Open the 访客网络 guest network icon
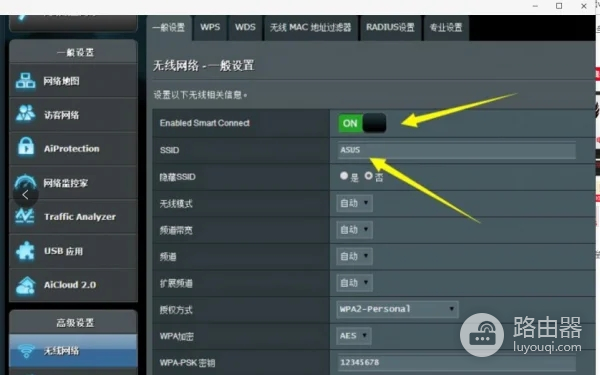 (x=25, y=114)
